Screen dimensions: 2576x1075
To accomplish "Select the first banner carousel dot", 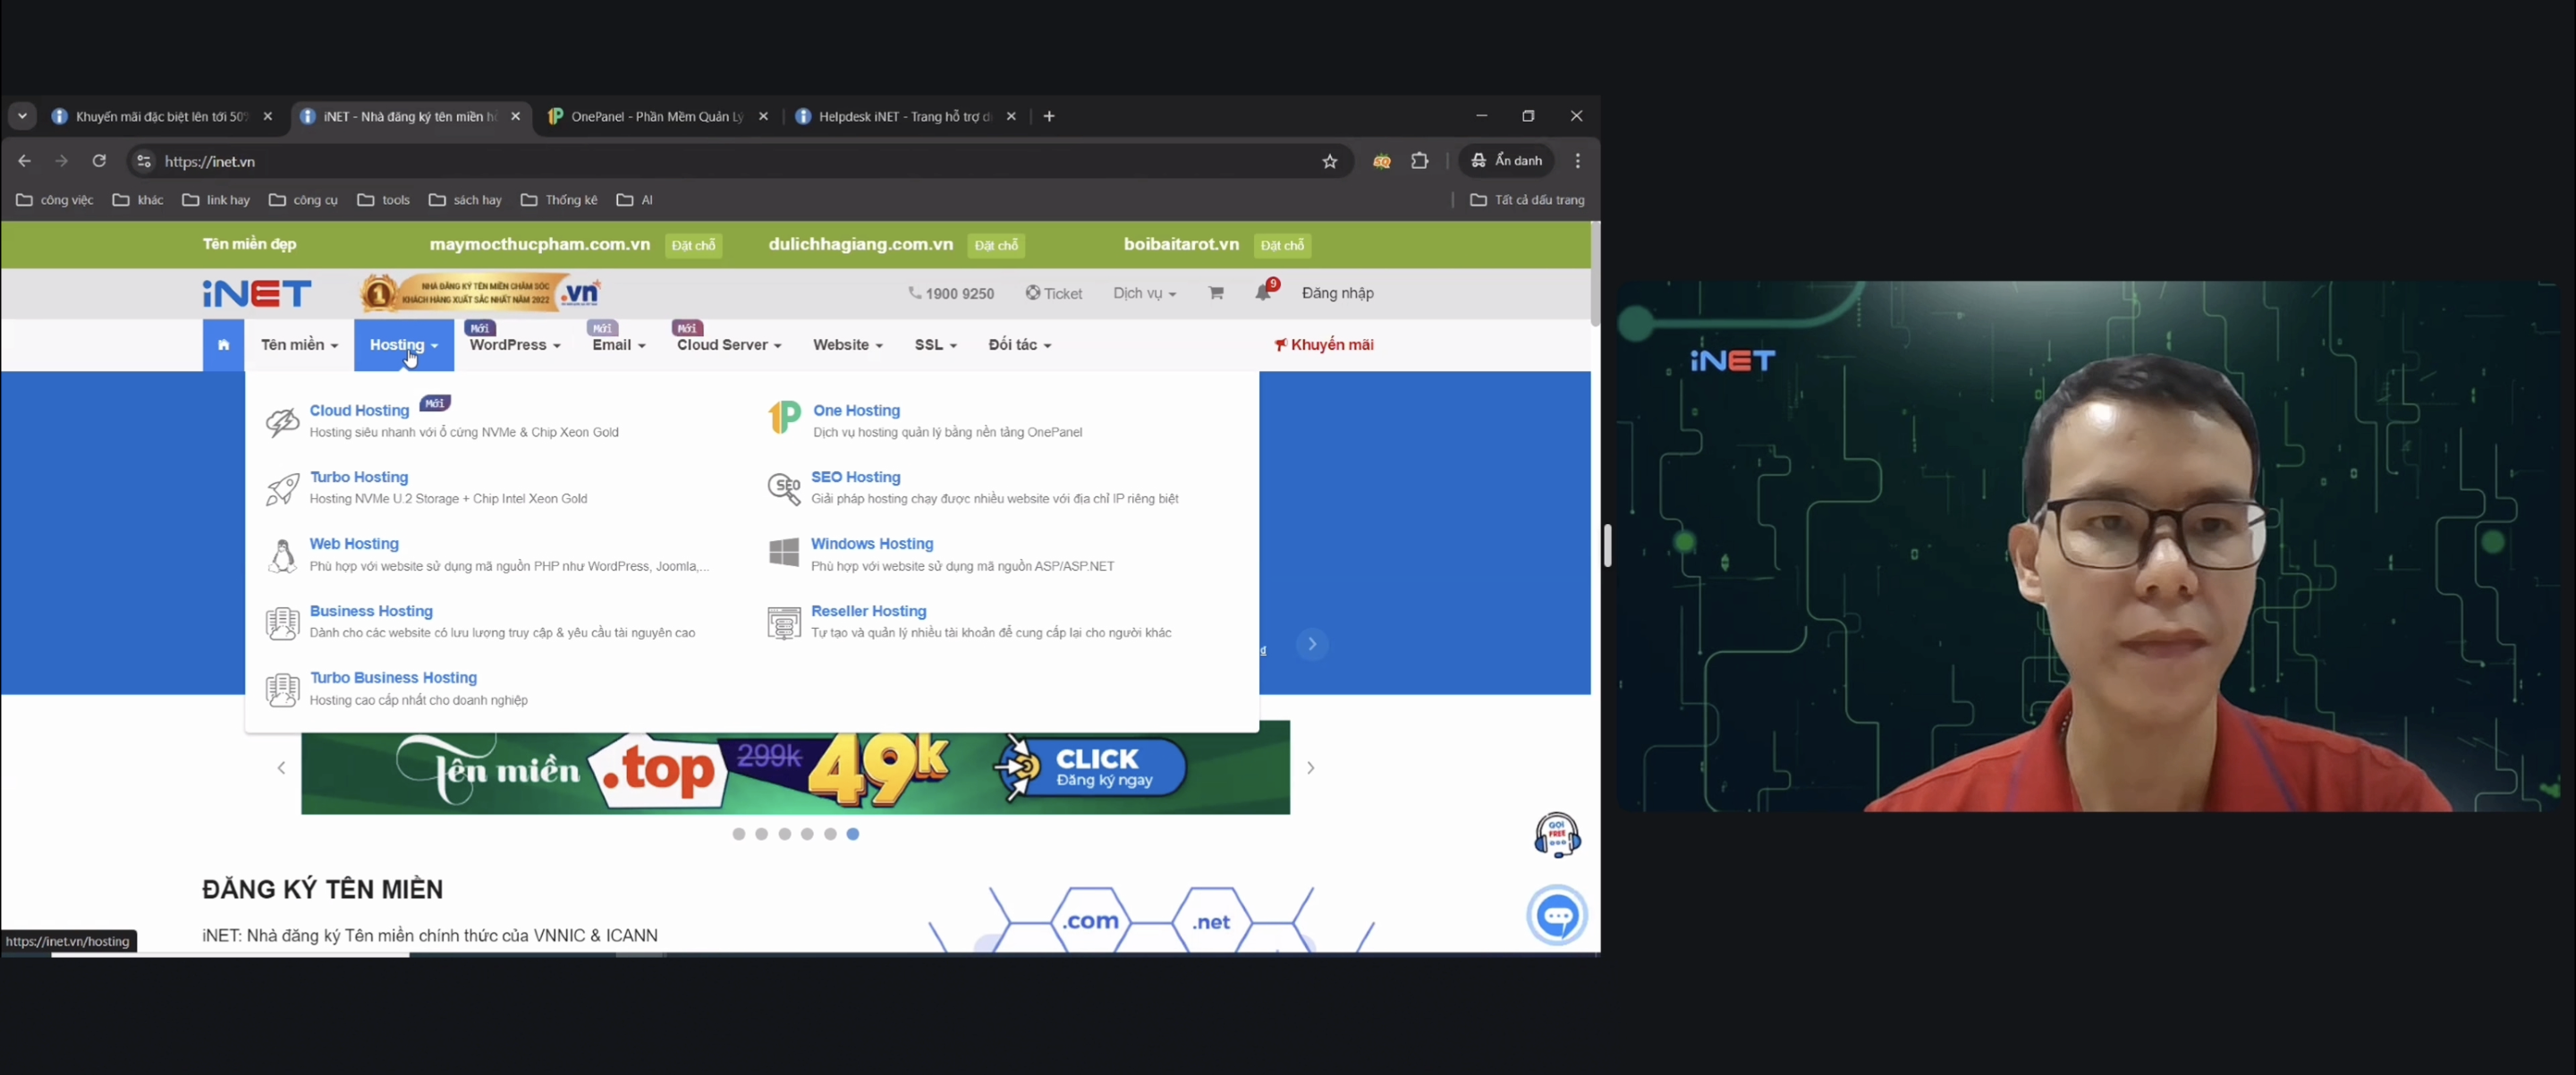I will (739, 834).
